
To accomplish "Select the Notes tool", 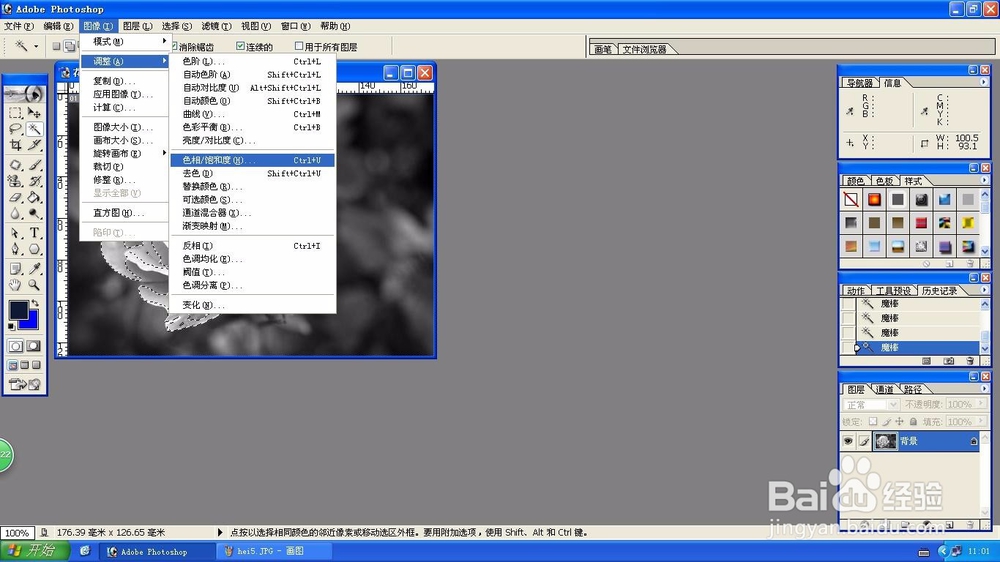I will coord(15,269).
